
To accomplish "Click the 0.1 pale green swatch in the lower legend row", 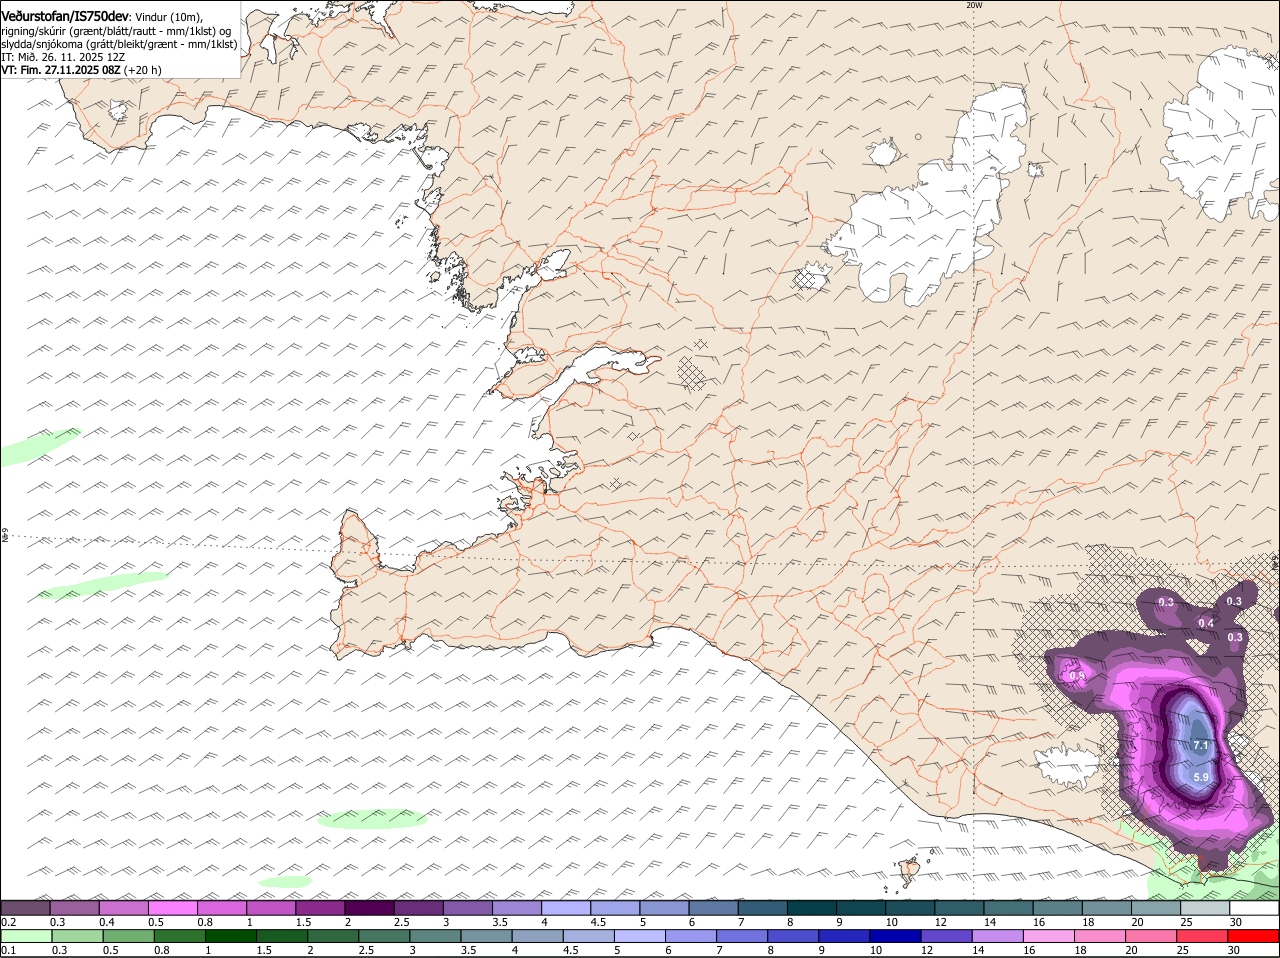I will [x=26, y=936].
